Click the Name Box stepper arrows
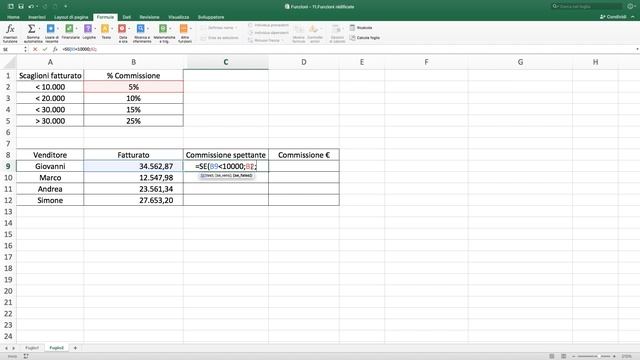Screen dimensions: 640x360 point(25,49)
